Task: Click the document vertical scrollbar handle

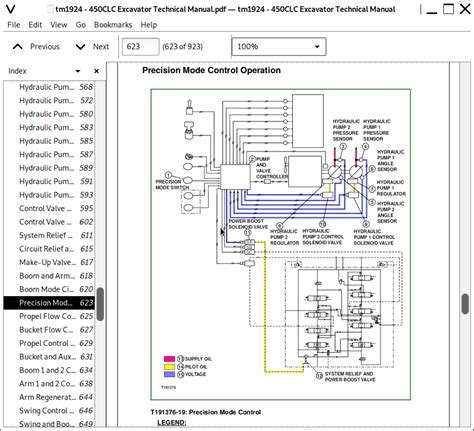Action: [x=465, y=304]
